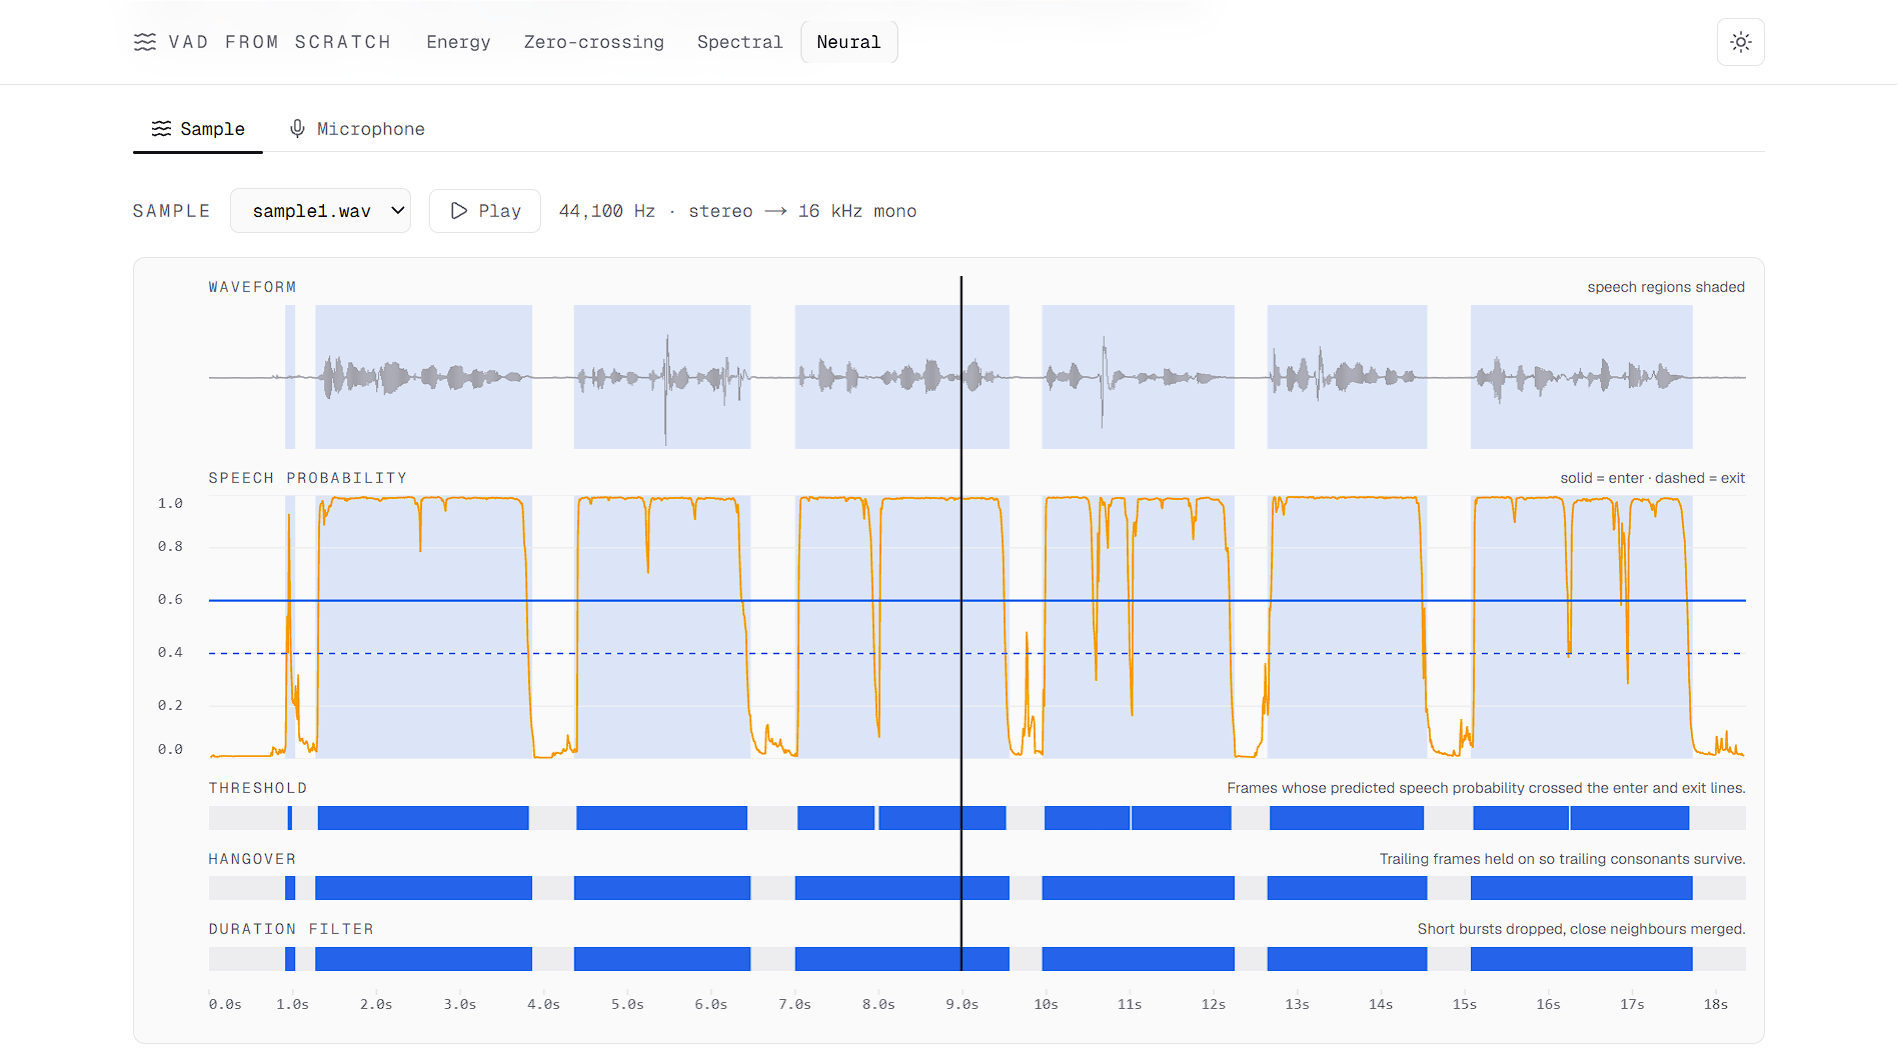Click the HANGOVER heading
Screen dimensions: 1898x1060
pos(252,859)
